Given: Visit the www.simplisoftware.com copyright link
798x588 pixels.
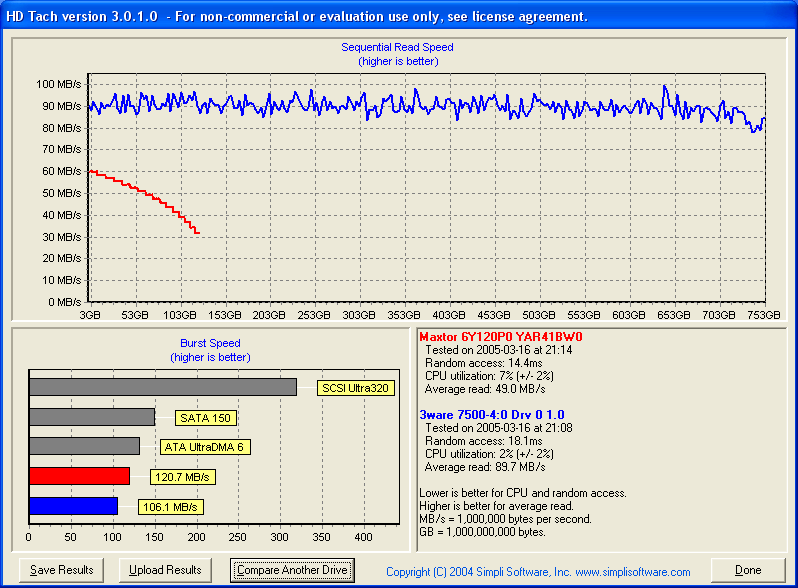Looking at the screenshot, I should tap(538, 572).
